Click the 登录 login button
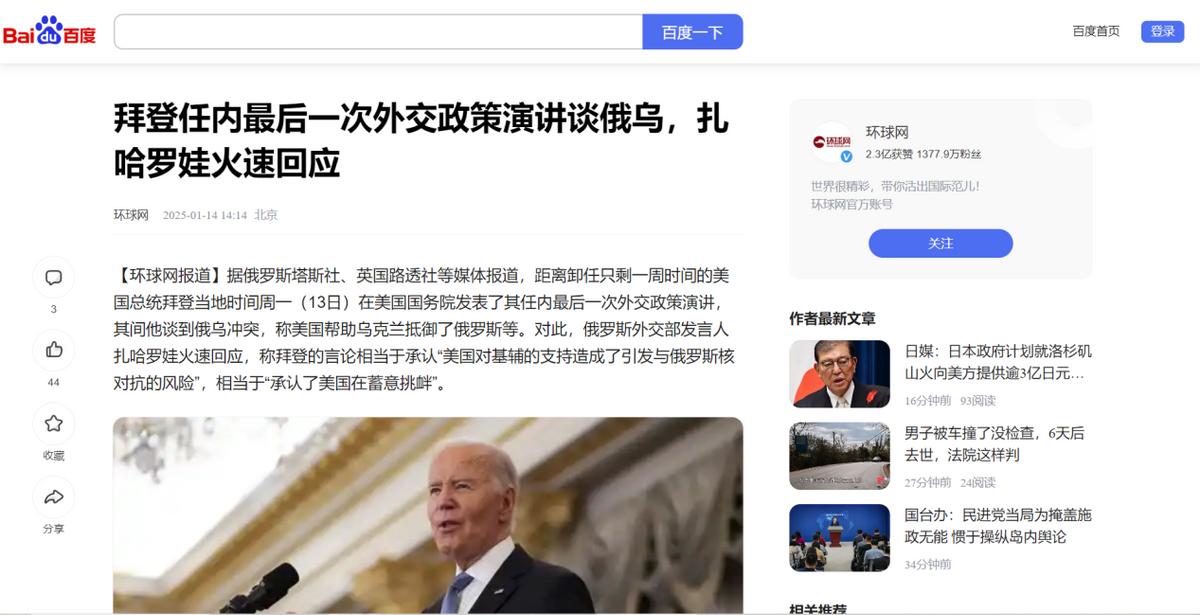 1162,31
